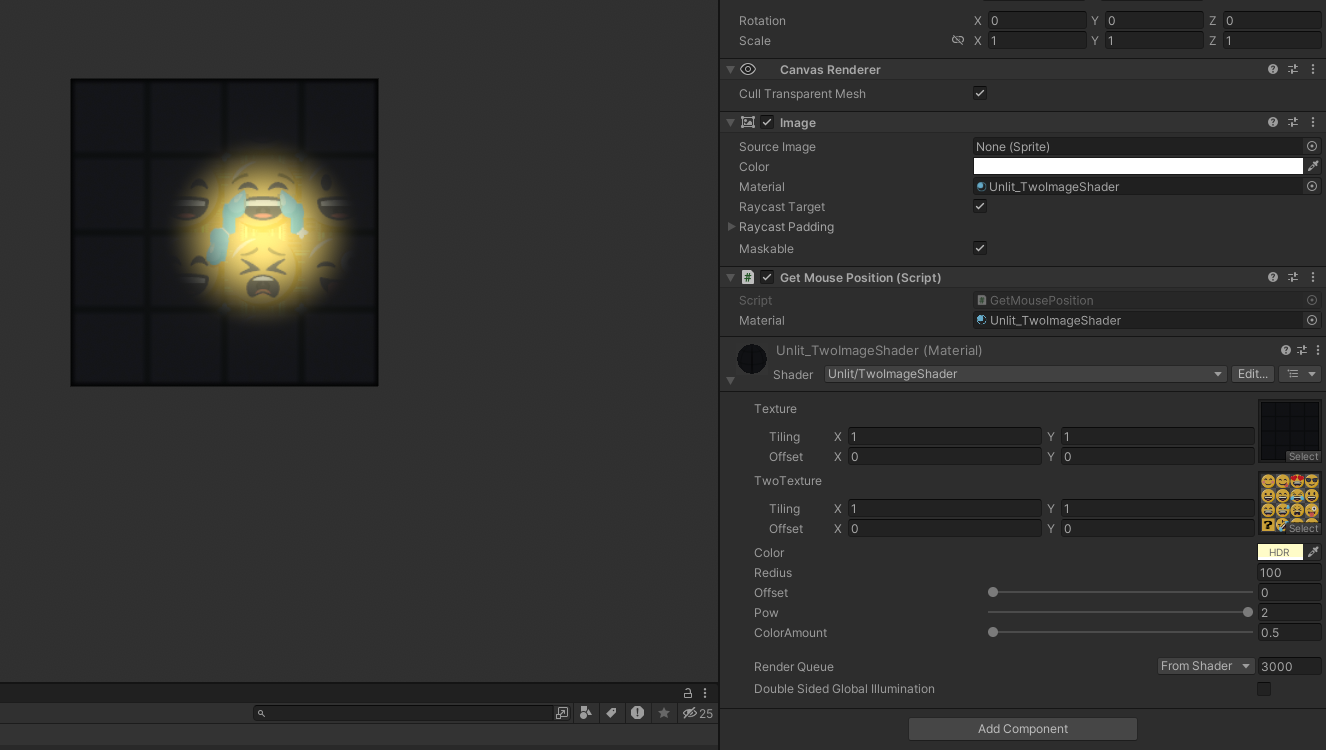Click Select on the TwoTexture emoji thumbnail
The width and height of the screenshot is (1326, 750).
coord(1303,529)
